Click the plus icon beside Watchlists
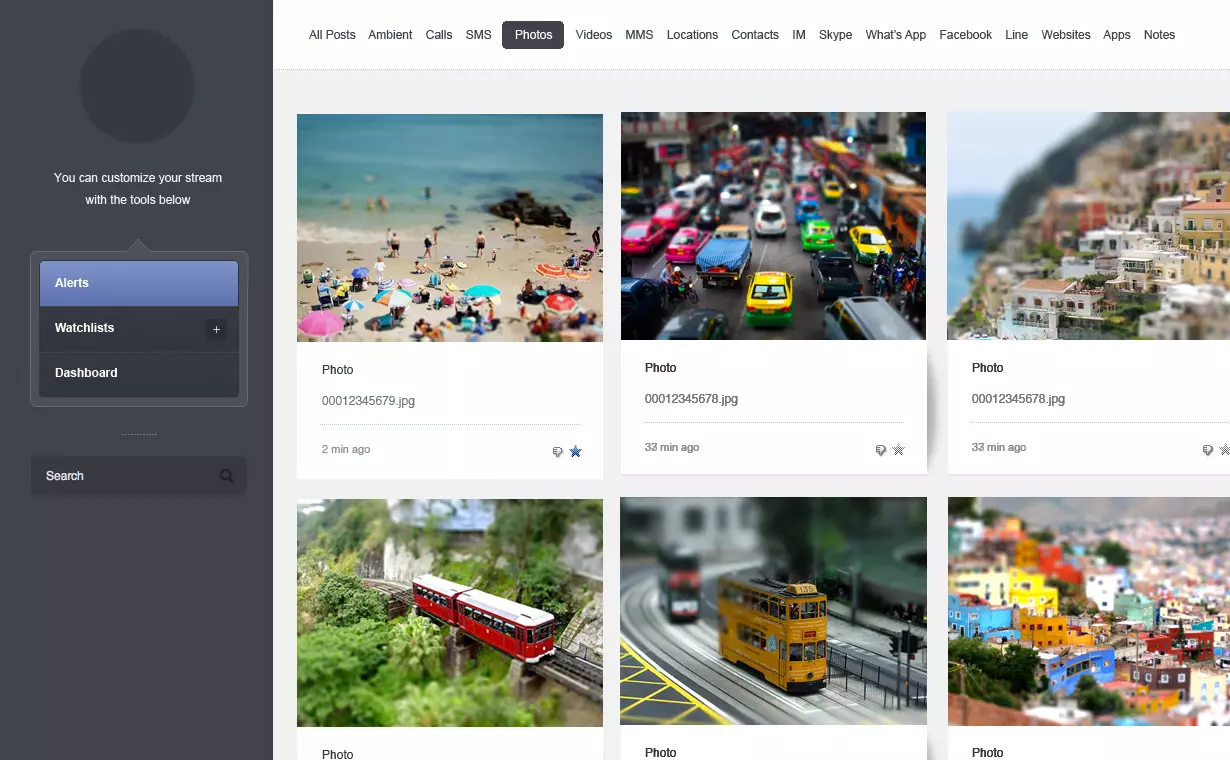1230x760 pixels. 216,329
